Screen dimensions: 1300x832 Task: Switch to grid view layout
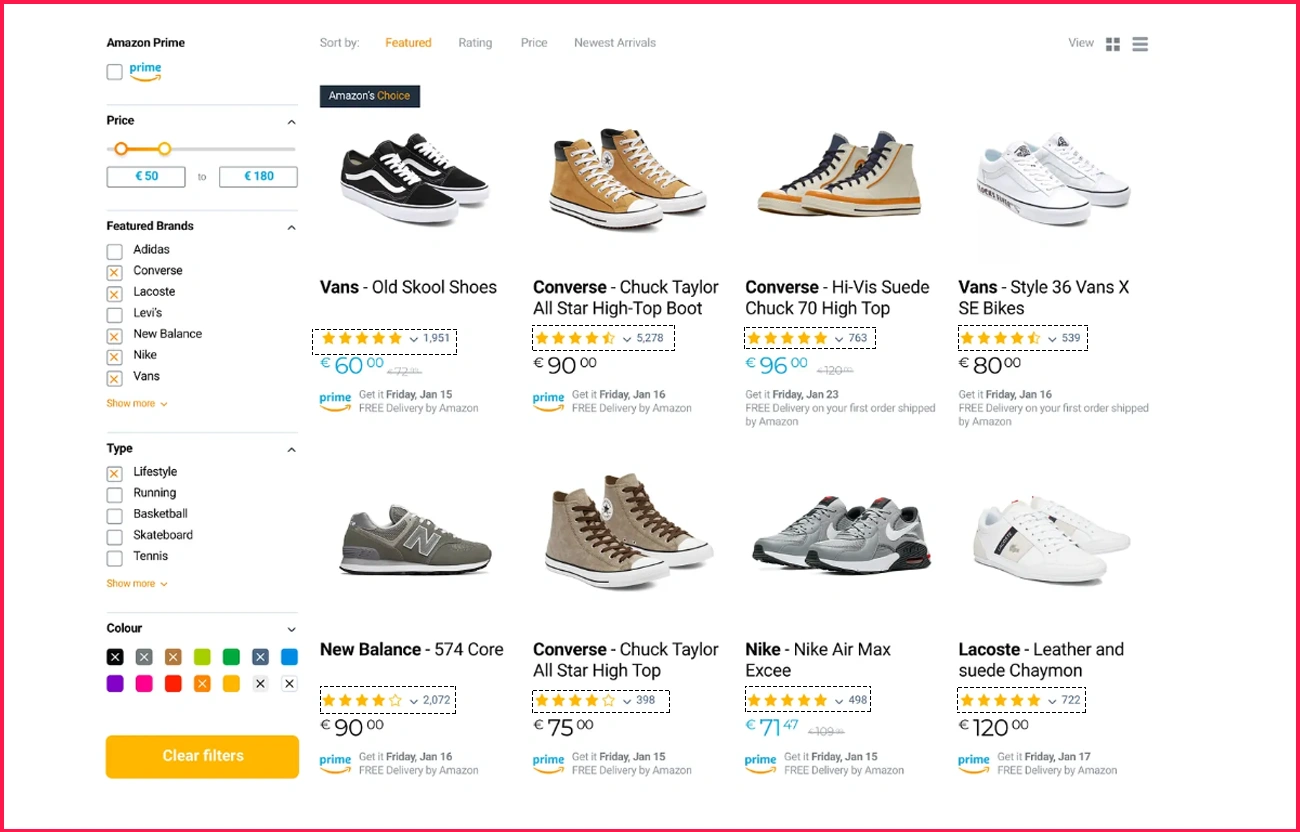point(1112,44)
